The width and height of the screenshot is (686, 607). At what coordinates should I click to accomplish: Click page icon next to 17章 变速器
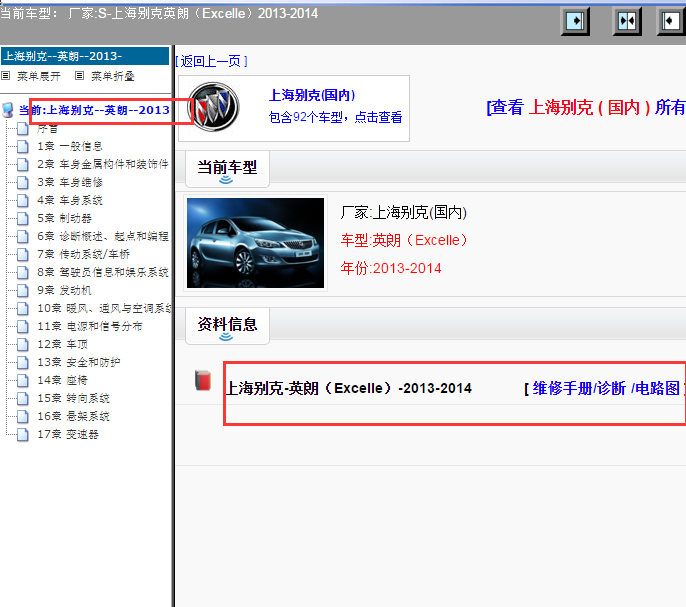pos(23,435)
